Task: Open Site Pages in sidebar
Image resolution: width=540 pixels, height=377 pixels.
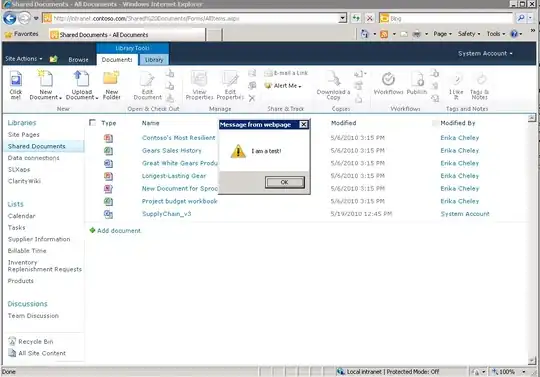Action: pyautogui.click(x=23, y=135)
